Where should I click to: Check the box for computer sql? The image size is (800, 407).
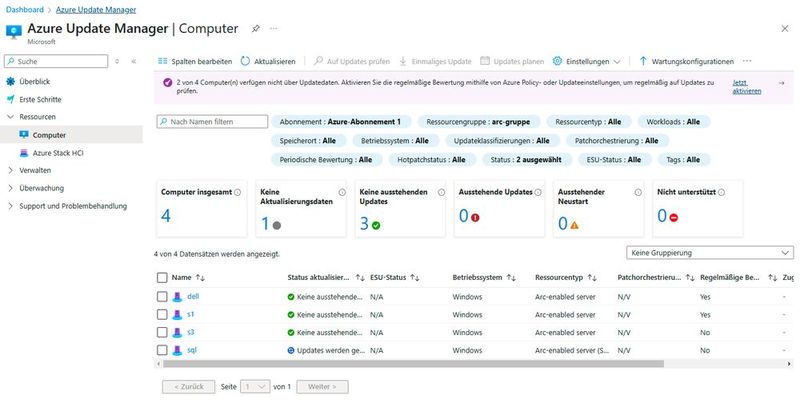[162, 350]
